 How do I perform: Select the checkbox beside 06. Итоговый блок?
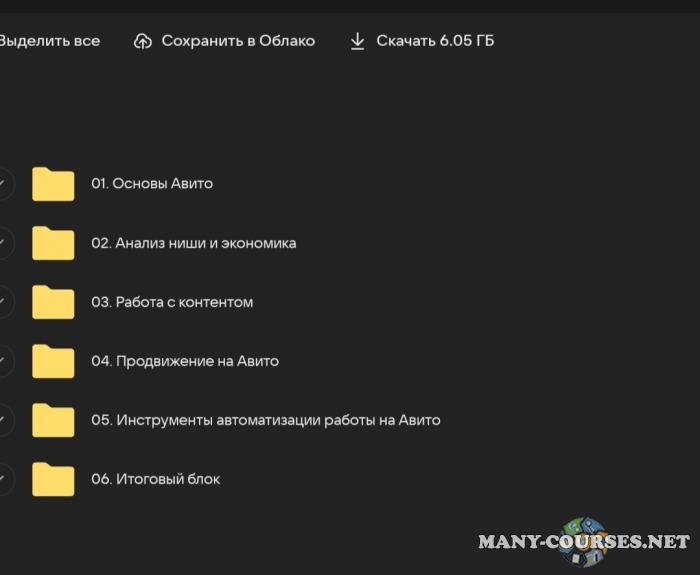point(4,479)
